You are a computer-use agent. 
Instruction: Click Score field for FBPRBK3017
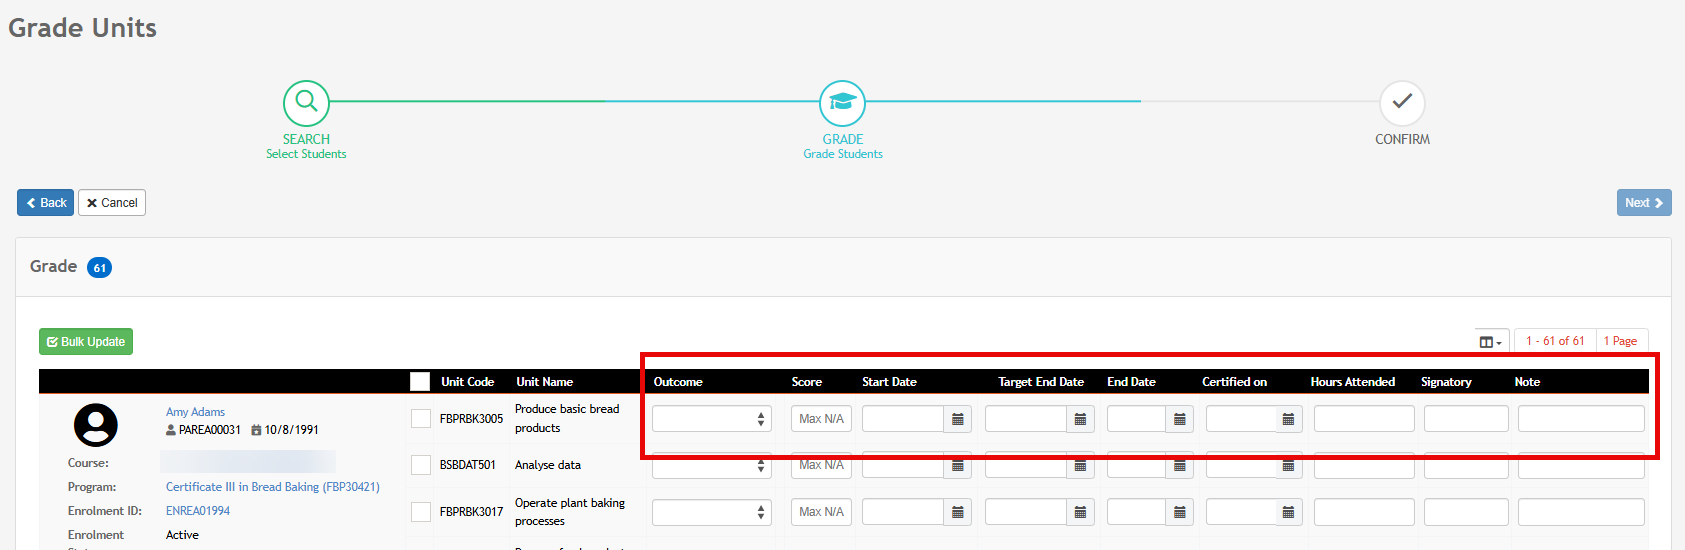(821, 512)
